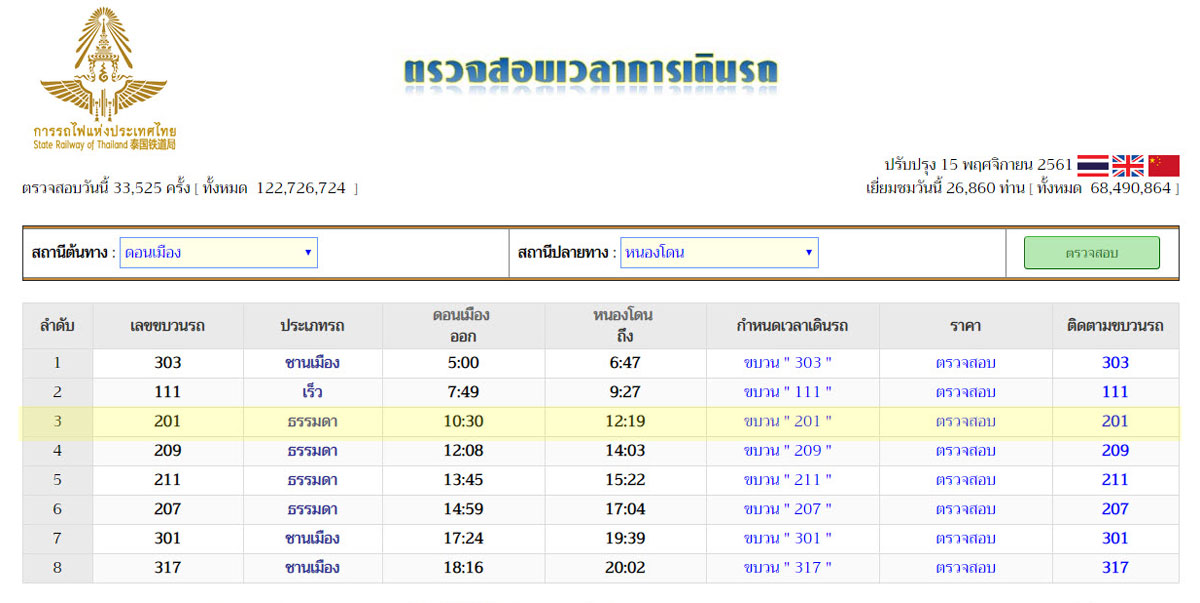
Task: Track train 303 in the tracking column
Action: [1115, 363]
